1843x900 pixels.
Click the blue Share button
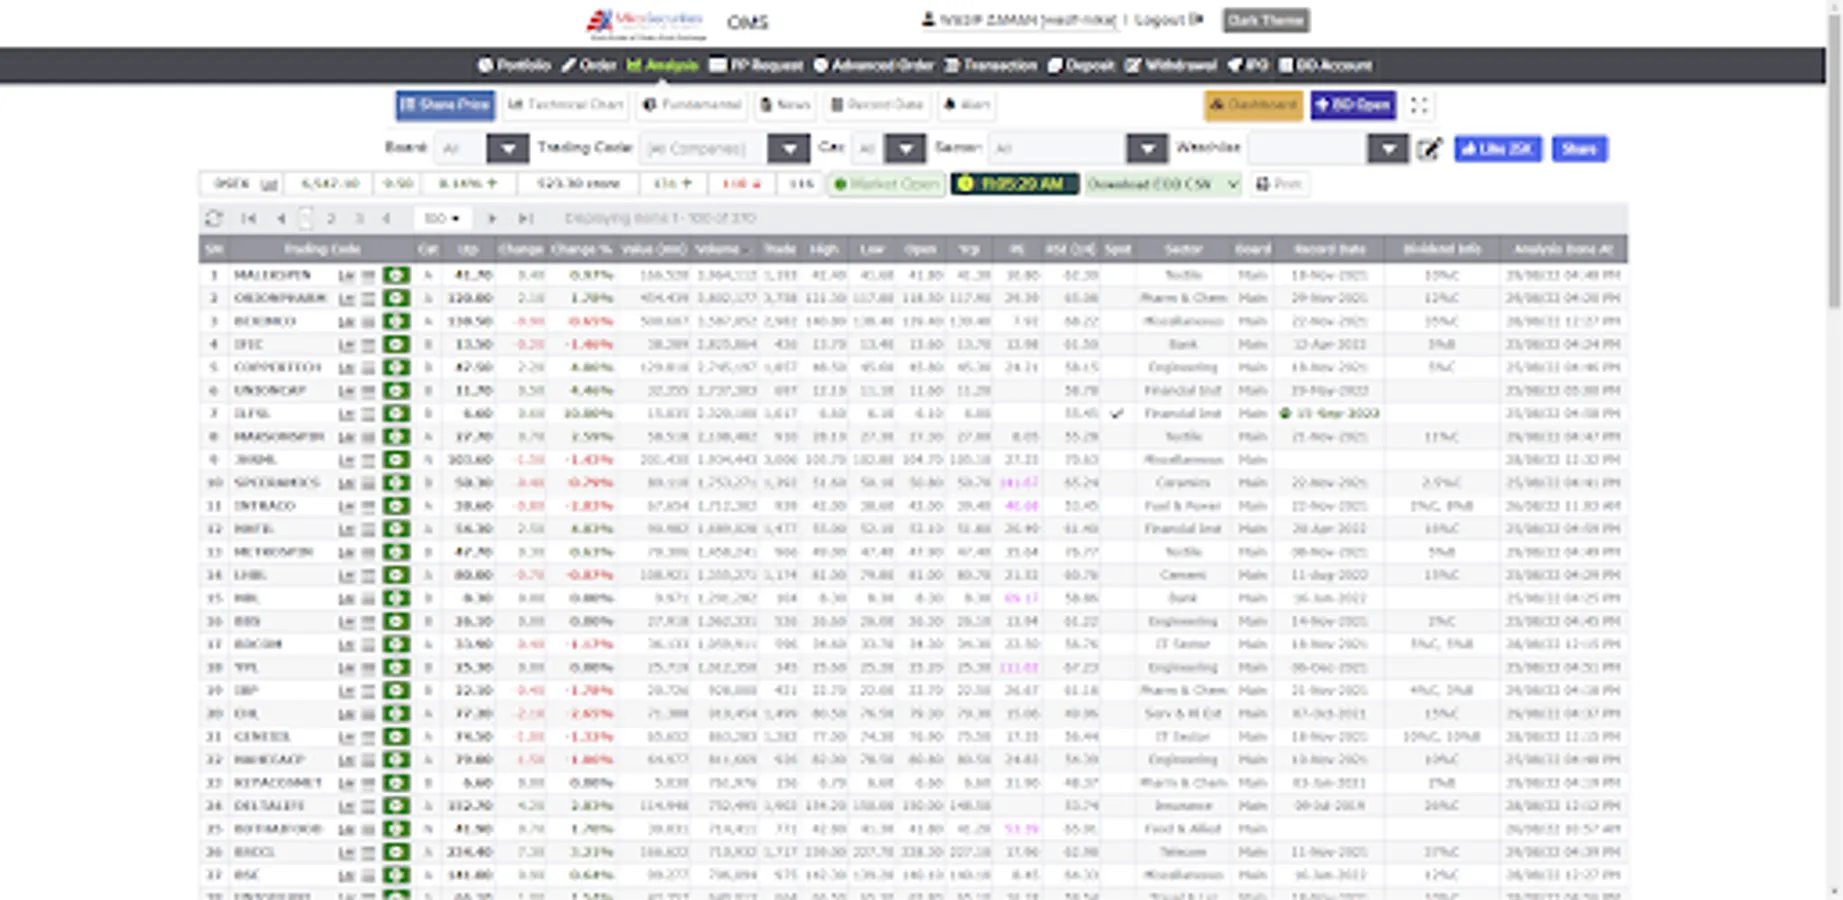click(1579, 149)
